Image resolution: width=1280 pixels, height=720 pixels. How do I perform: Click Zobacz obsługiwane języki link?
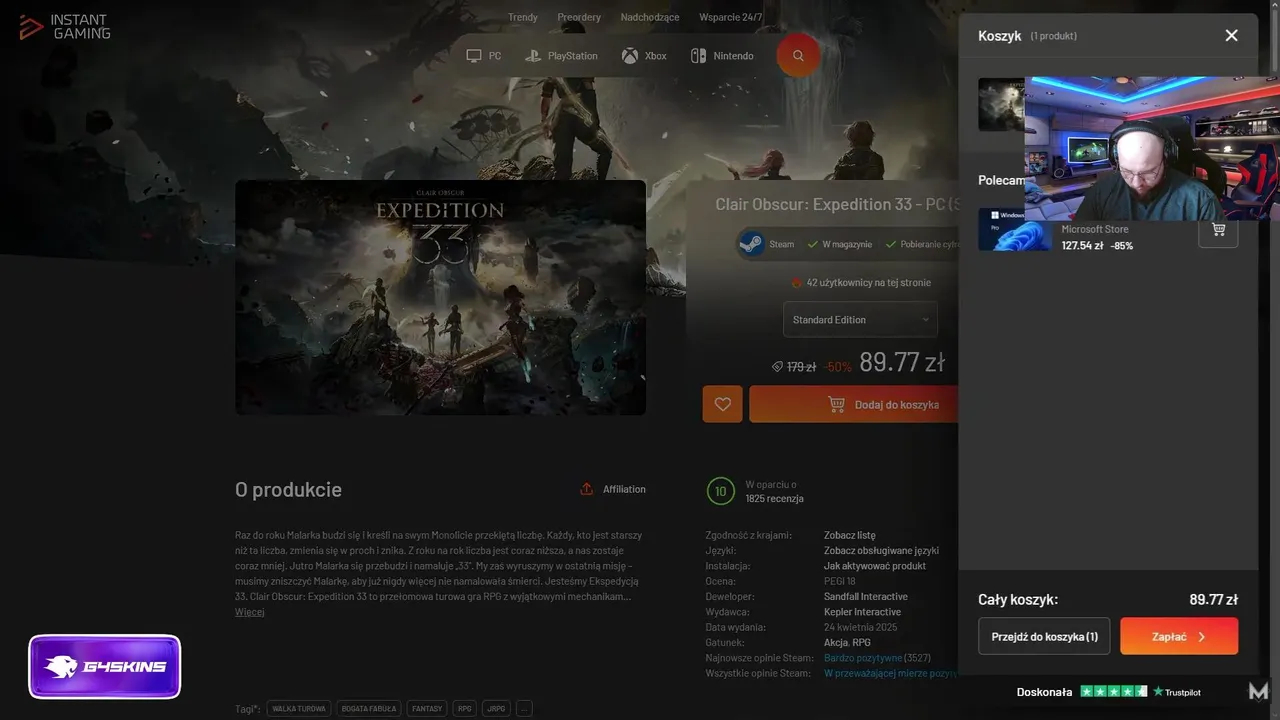pos(881,550)
